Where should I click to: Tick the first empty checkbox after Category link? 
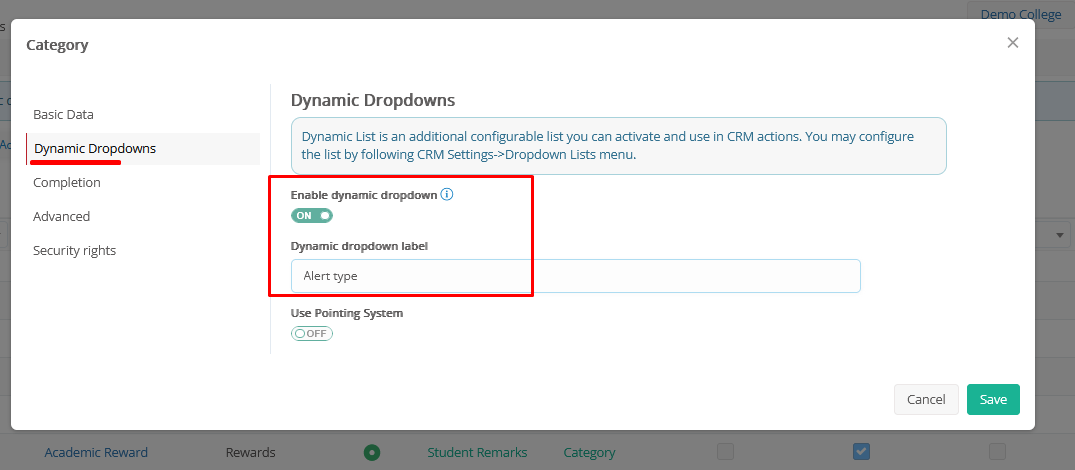point(725,451)
